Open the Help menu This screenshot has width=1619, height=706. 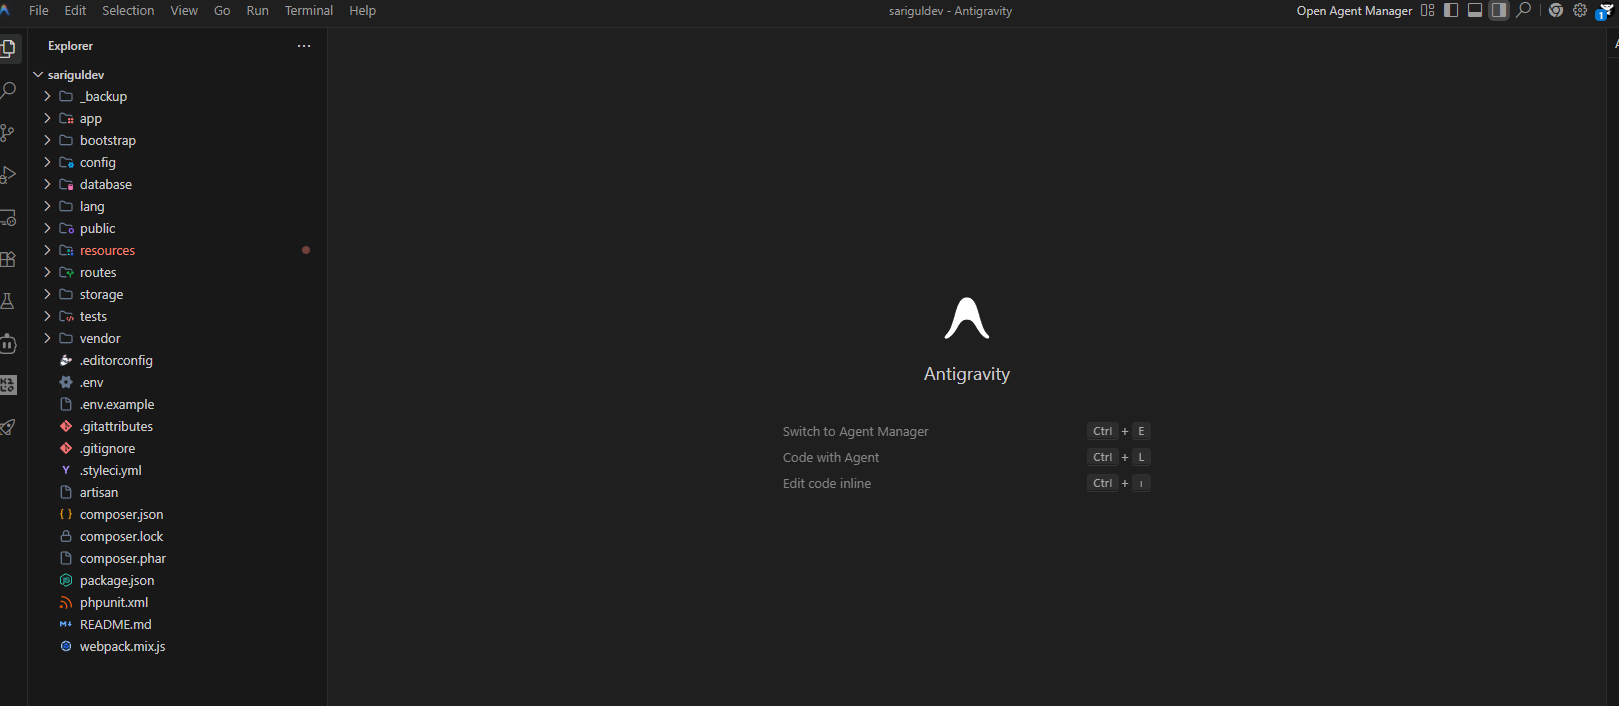click(x=362, y=11)
